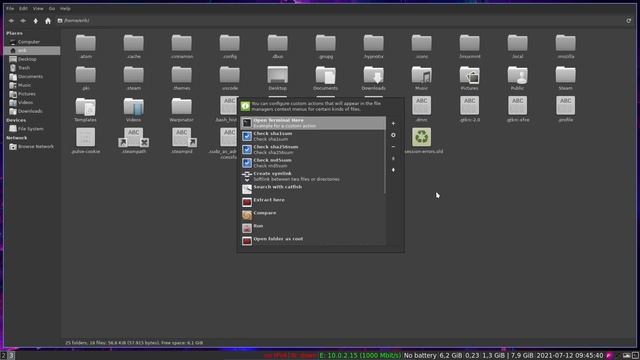Select the Check md5sum action
This screenshot has height=360, width=640.
[x=313, y=163]
